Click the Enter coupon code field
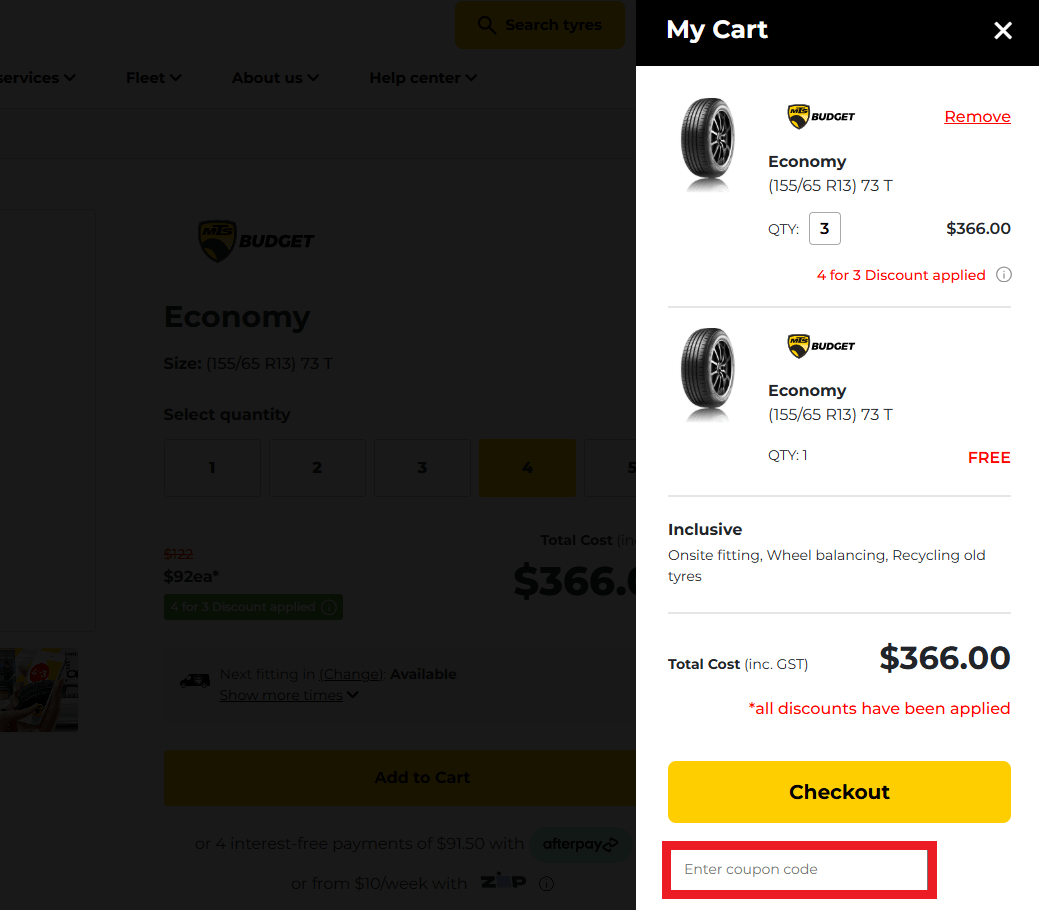Image resolution: width=1039 pixels, height=910 pixels. point(798,869)
